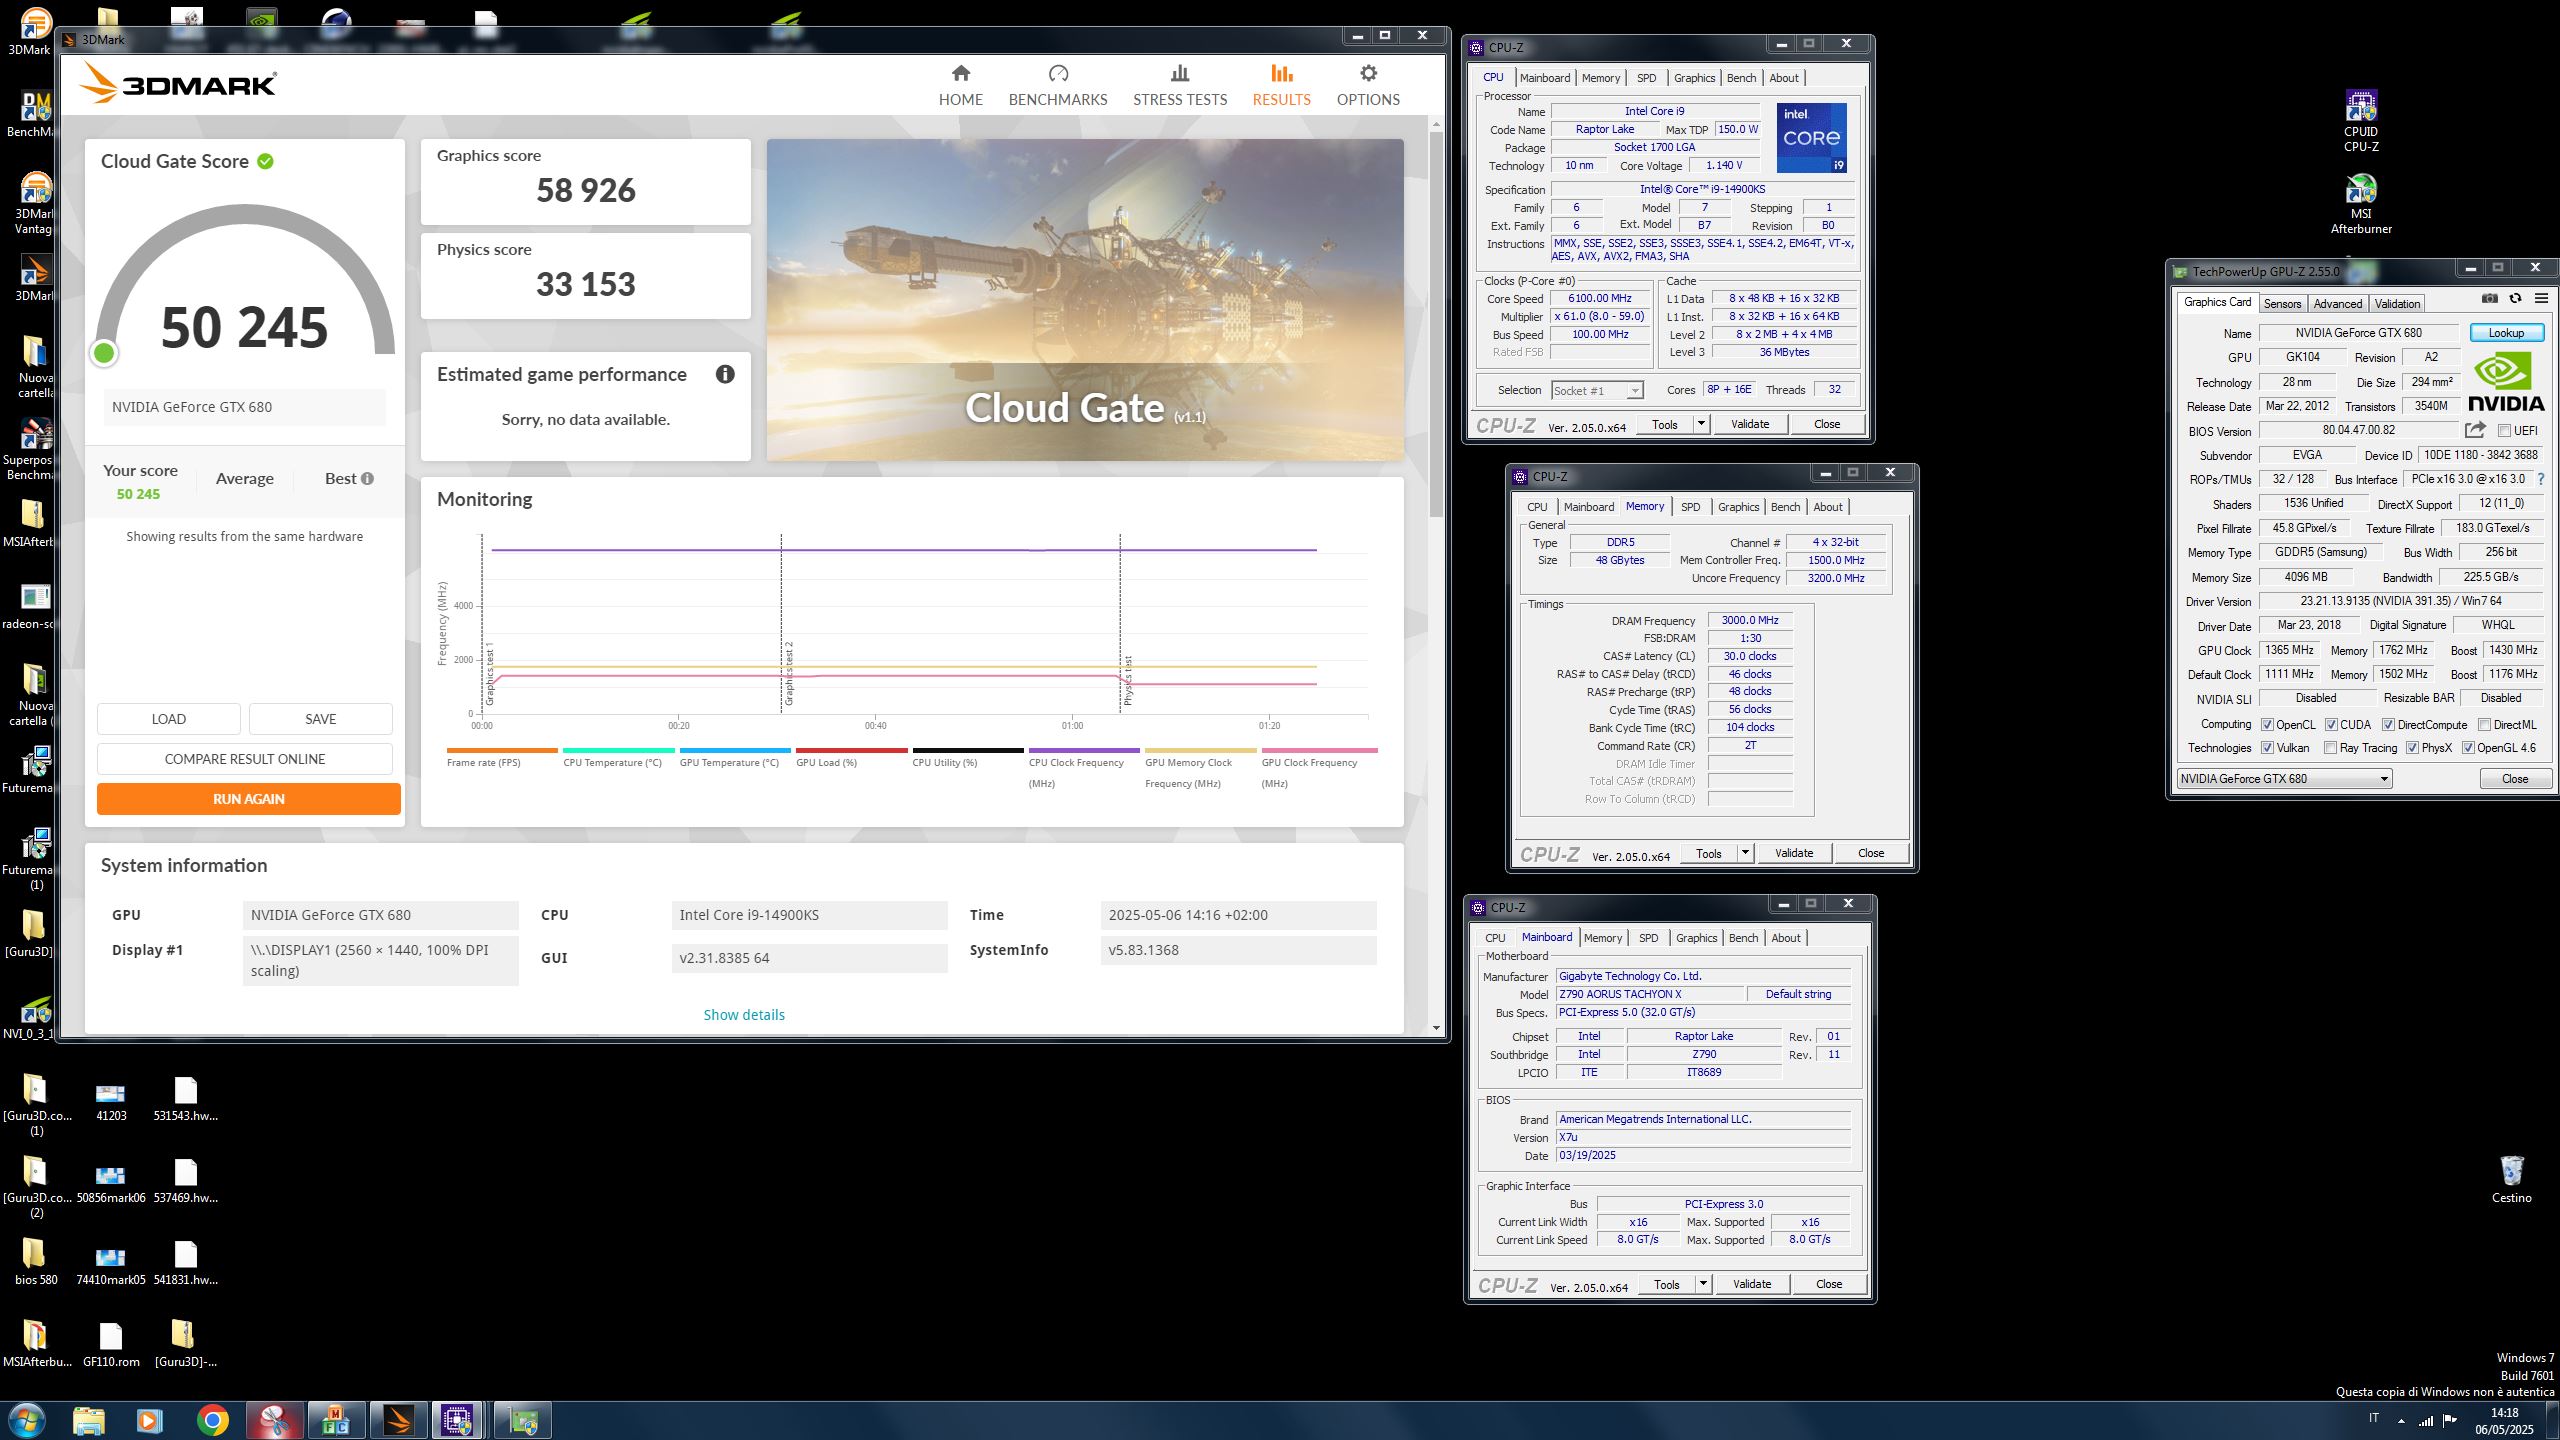Screen dimensions: 2560x1440
Task: Click Validate in the Mainboard CPU-Z window
Action: (x=1751, y=1284)
